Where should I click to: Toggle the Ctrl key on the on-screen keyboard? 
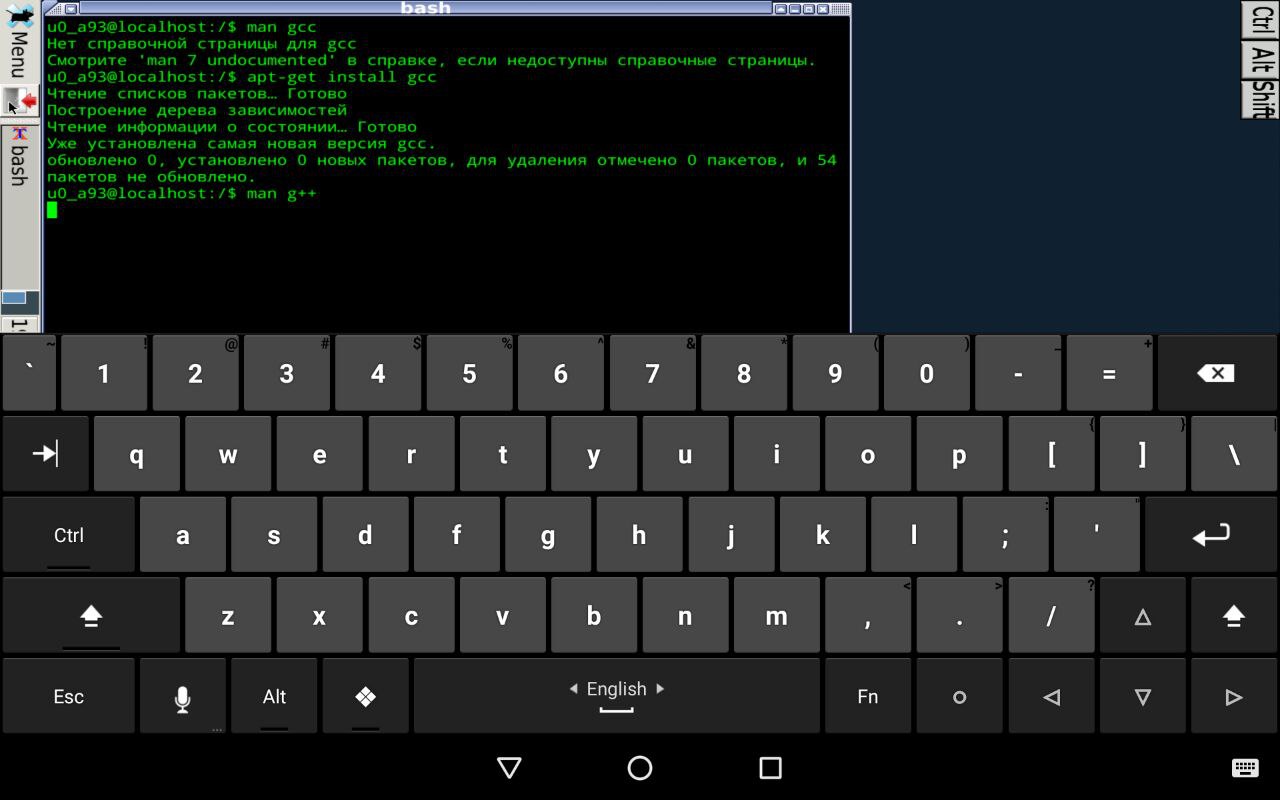coord(68,535)
